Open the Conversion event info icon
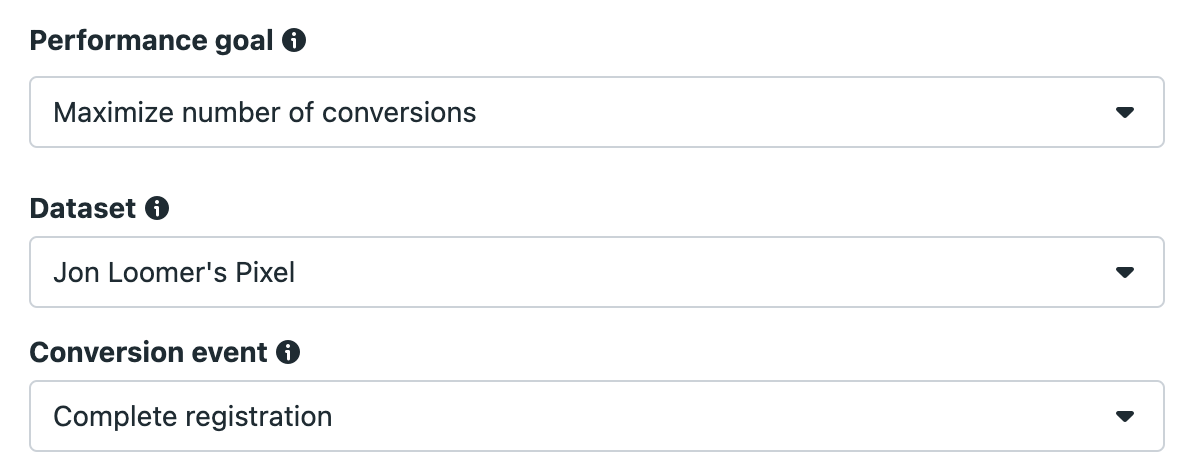 [x=287, y=352]
